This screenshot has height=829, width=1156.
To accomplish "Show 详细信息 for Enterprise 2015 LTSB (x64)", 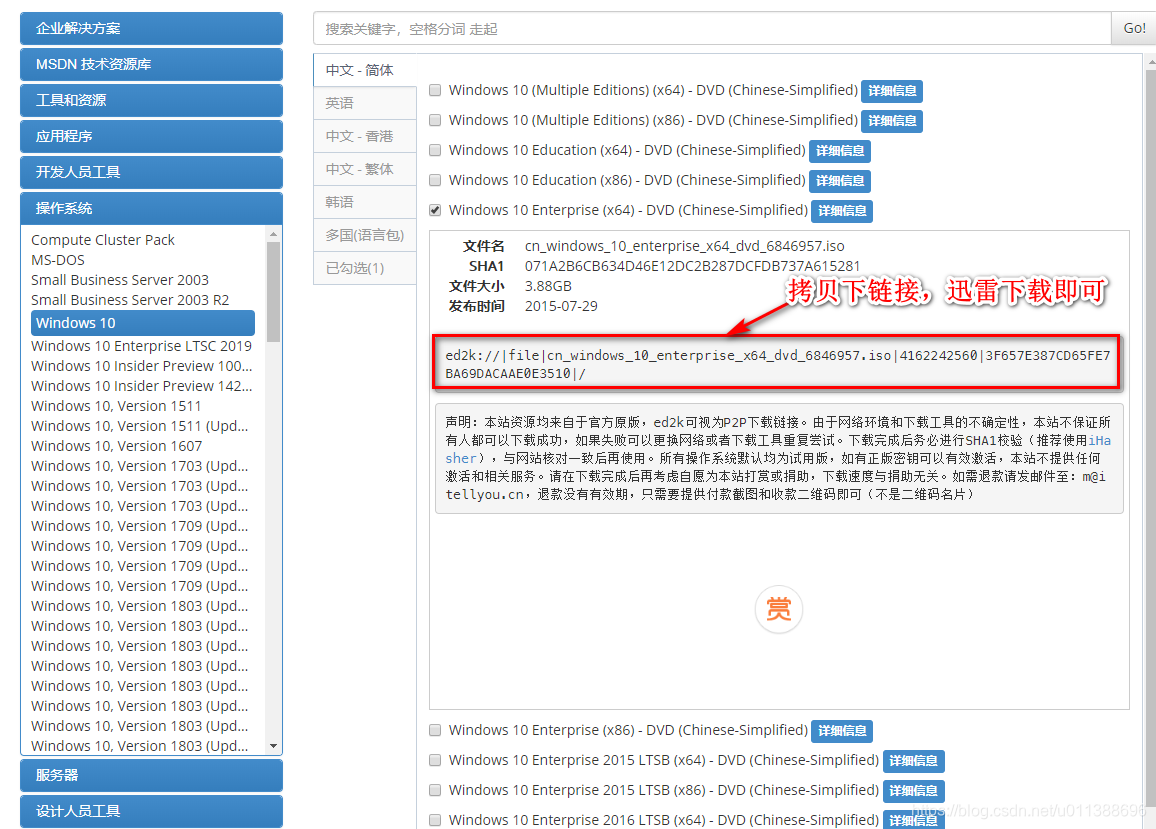I will [x=913, y=760].
